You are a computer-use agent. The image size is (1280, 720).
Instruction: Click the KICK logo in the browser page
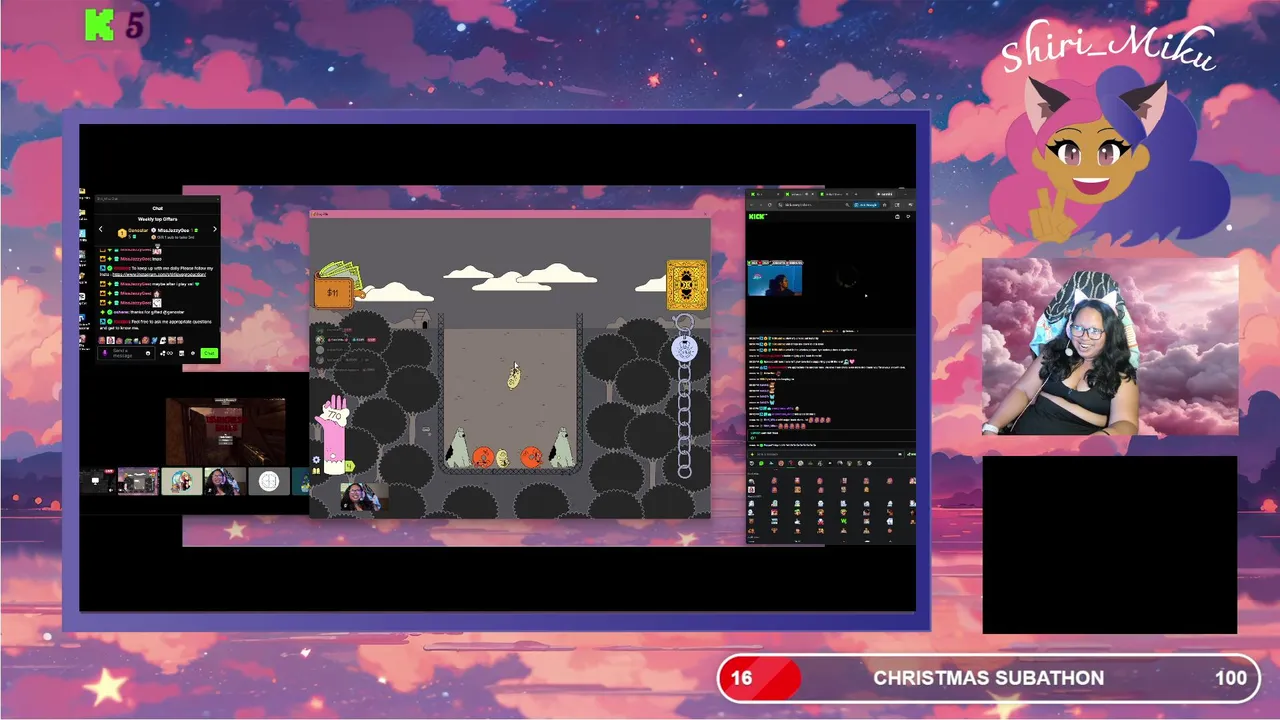pyautogui.click(x=758, y=216)
